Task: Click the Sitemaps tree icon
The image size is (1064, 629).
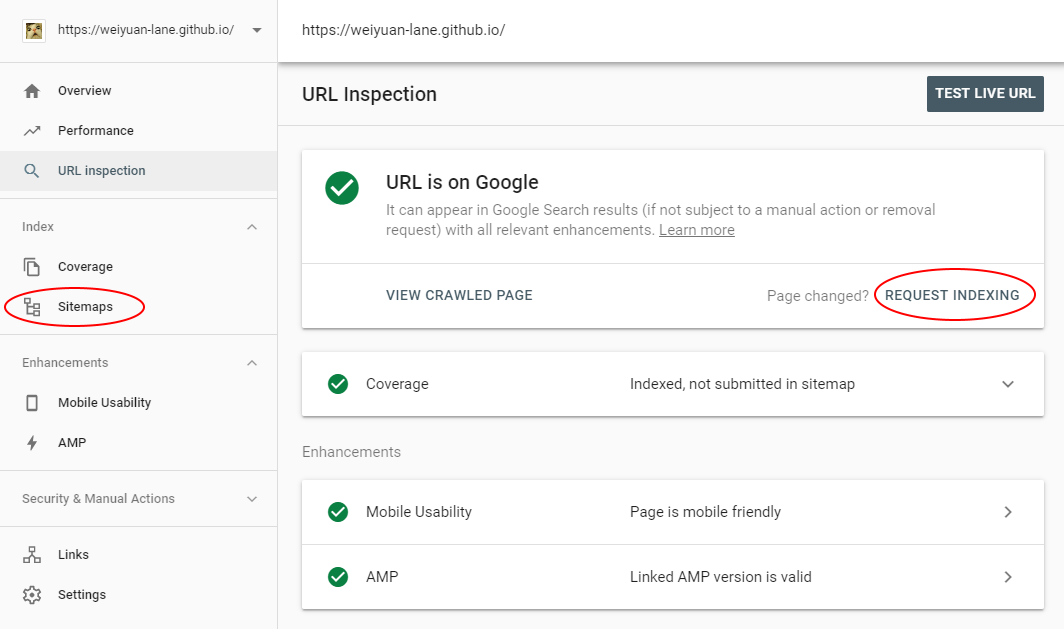Action: pyautogui.click(x=32, y=307)
